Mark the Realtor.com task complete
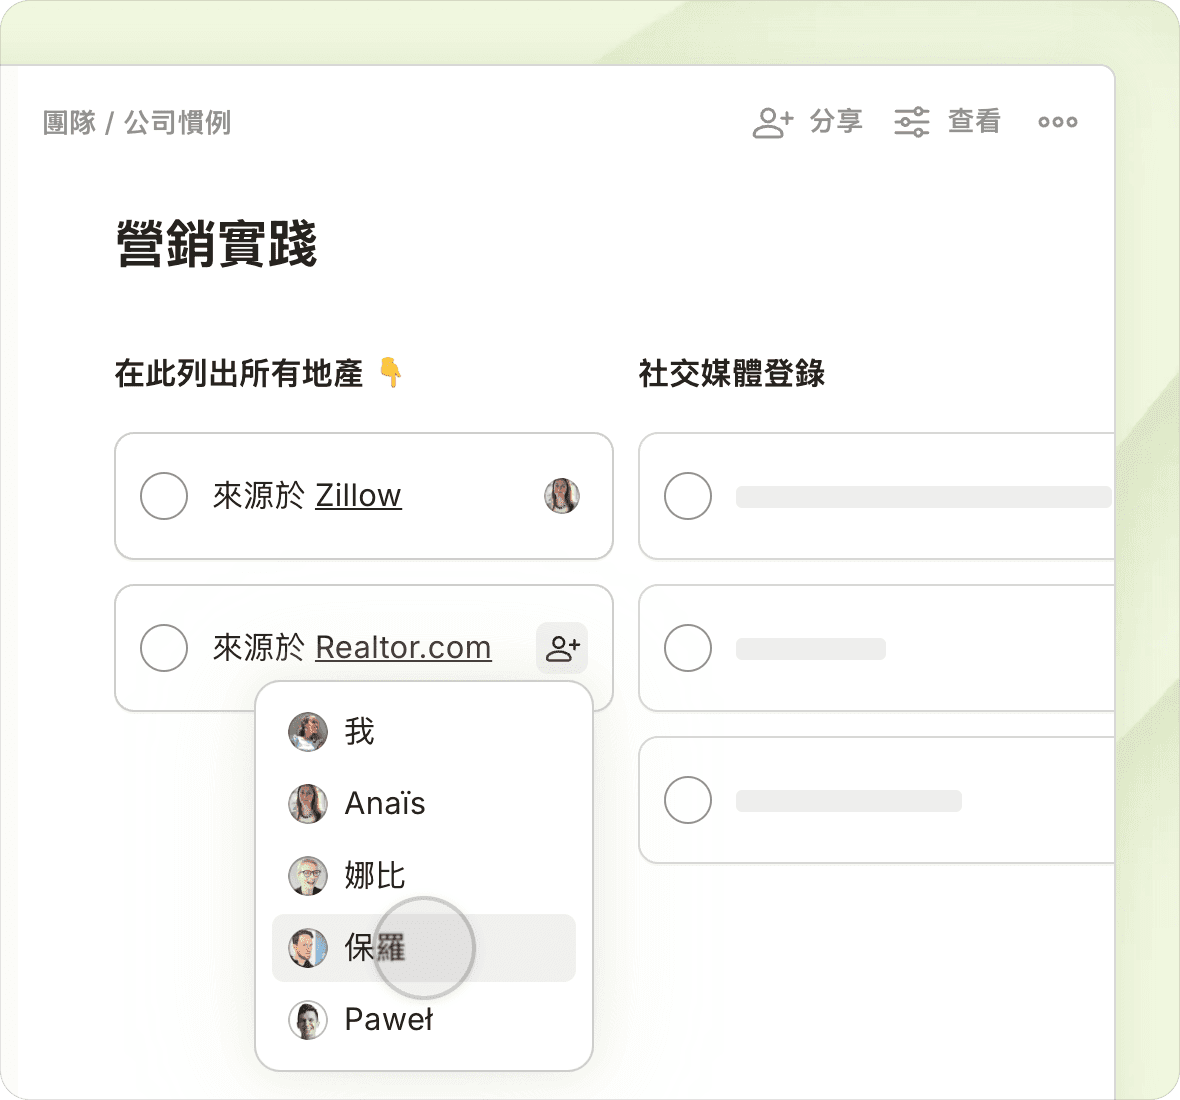1180x1100 pixels. (x=164, y=648)
